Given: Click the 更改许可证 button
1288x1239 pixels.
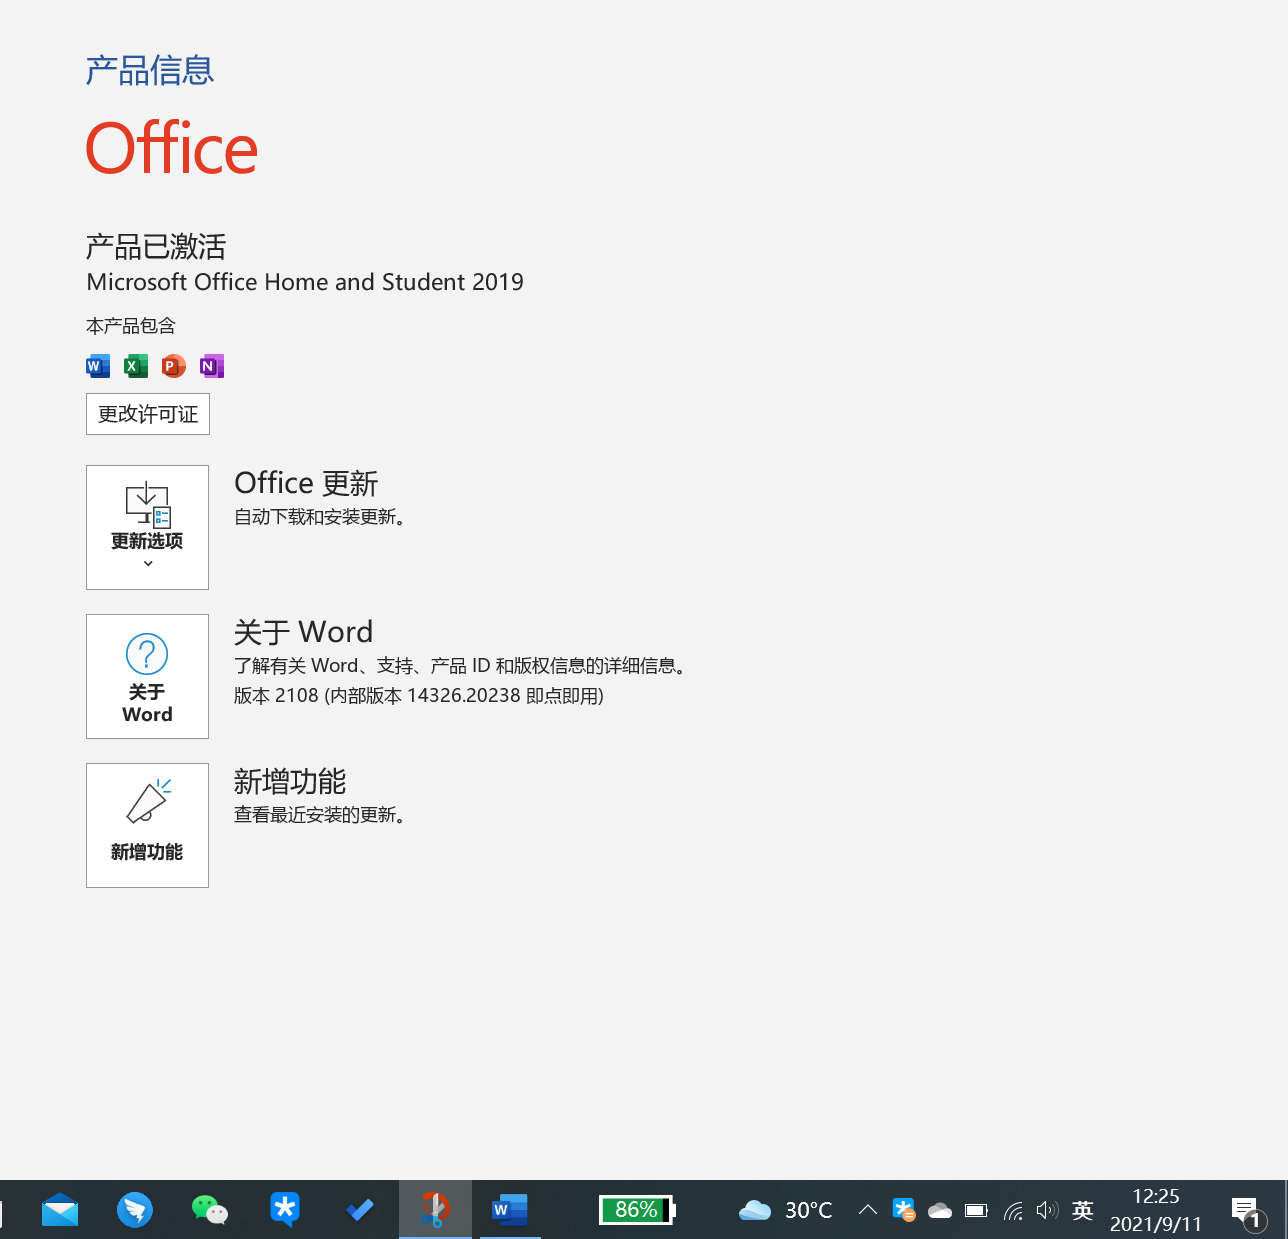Looking at the screenshot, I should 148,414.
